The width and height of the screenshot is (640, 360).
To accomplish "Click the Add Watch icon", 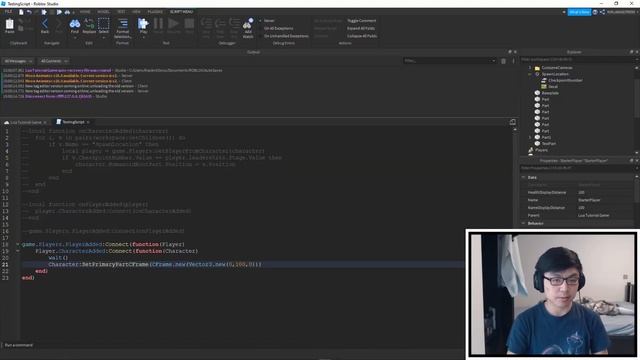I will 248,24.
